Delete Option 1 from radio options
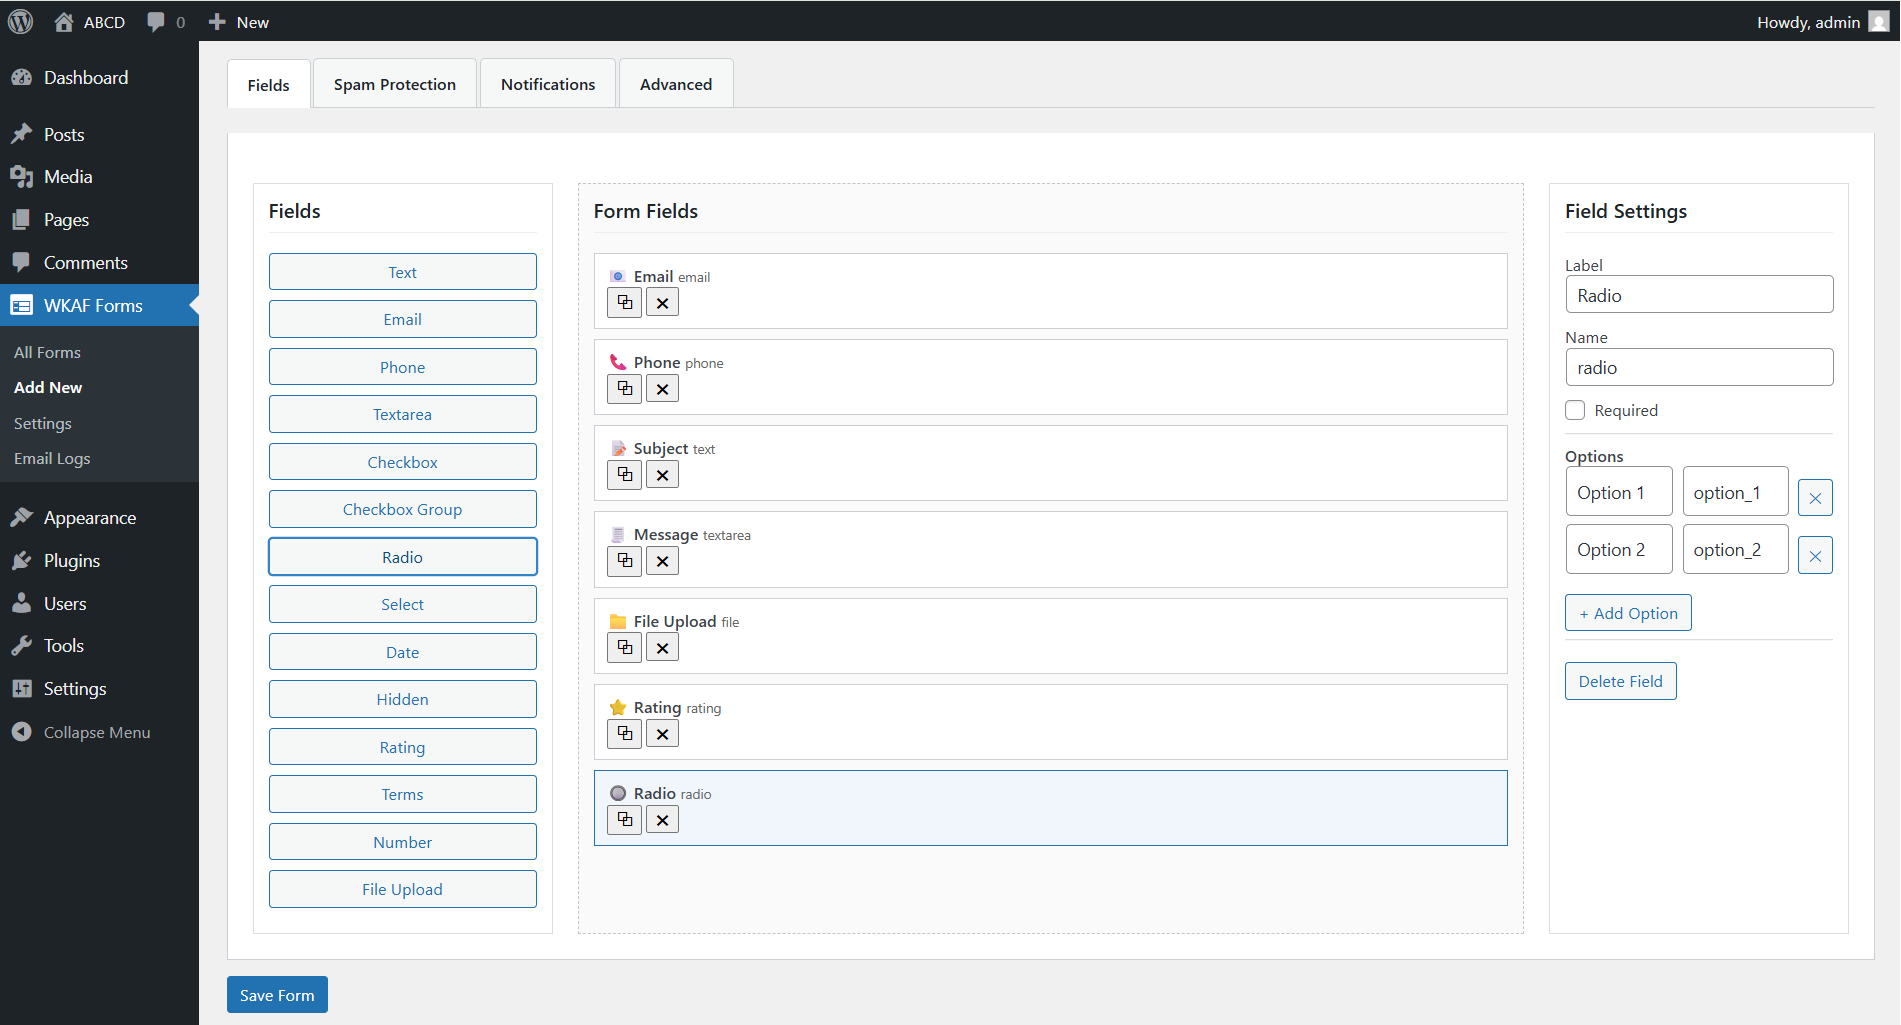The width and height of the screenshot is (1901, 1025). [x=1815, y=497]
